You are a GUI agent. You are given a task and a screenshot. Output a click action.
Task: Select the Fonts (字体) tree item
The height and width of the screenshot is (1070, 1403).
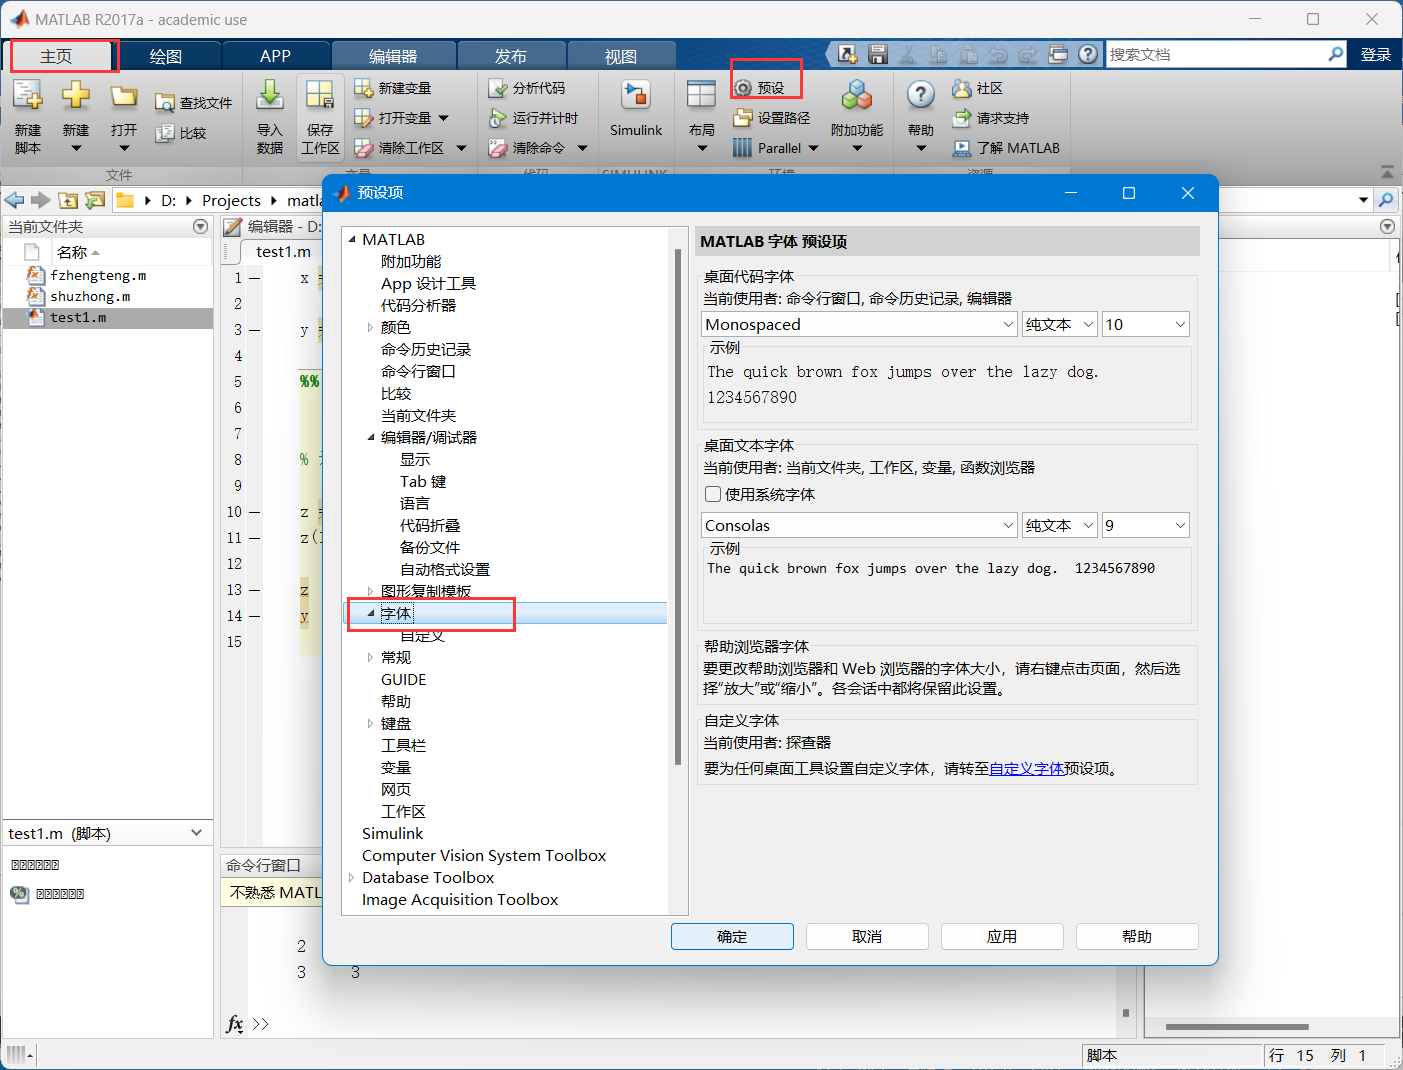(x=396, y=614)
